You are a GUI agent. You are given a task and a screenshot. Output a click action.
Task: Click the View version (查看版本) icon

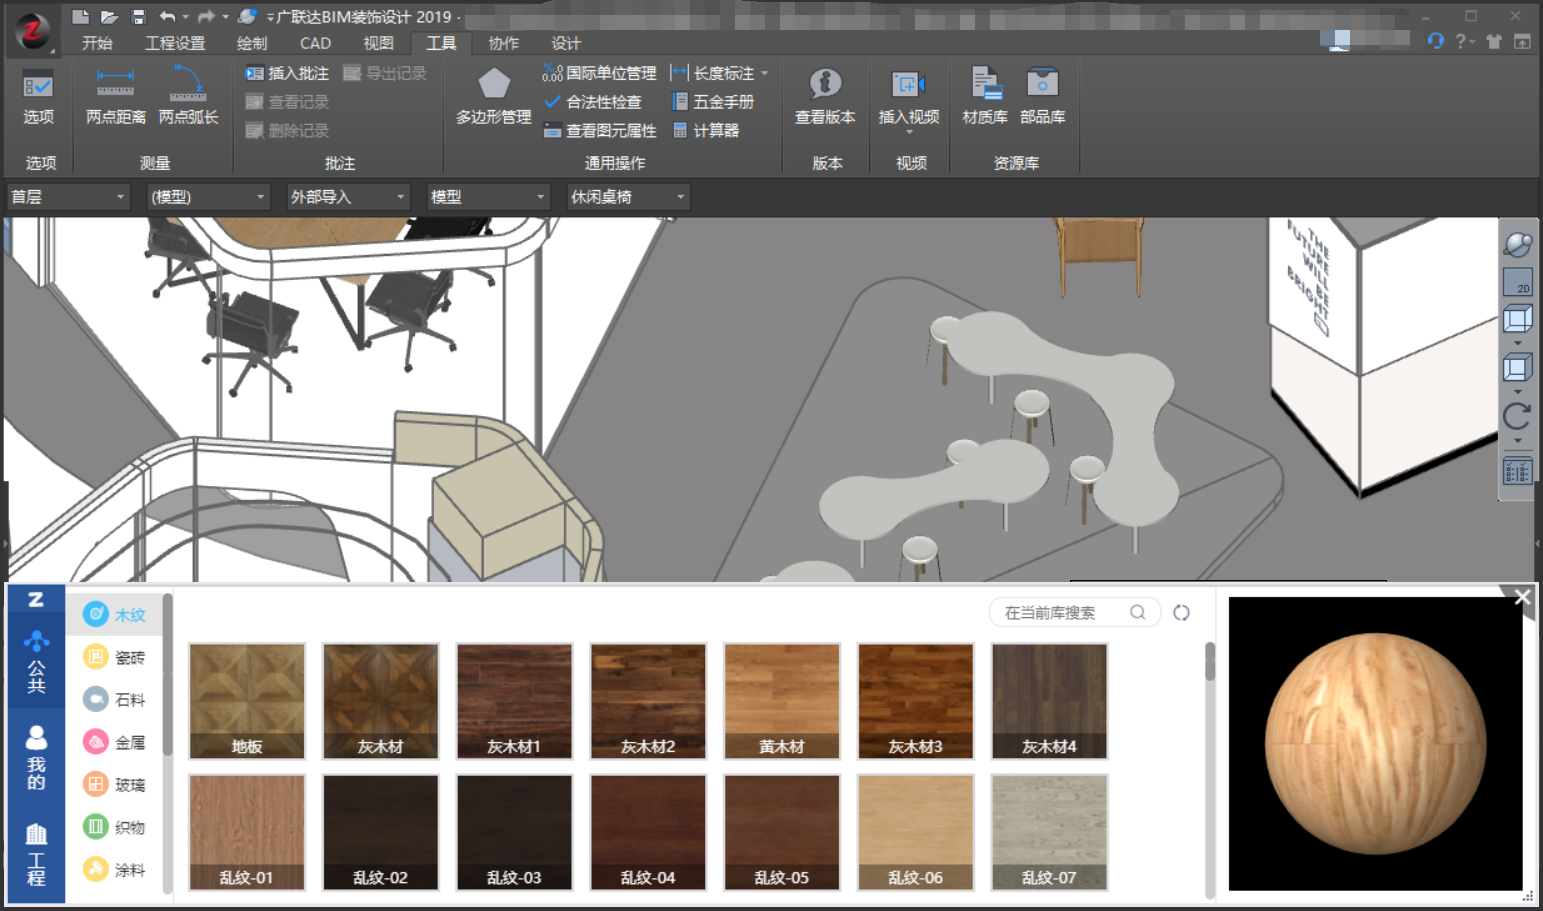pyautogui.click(x=825, y=96)
